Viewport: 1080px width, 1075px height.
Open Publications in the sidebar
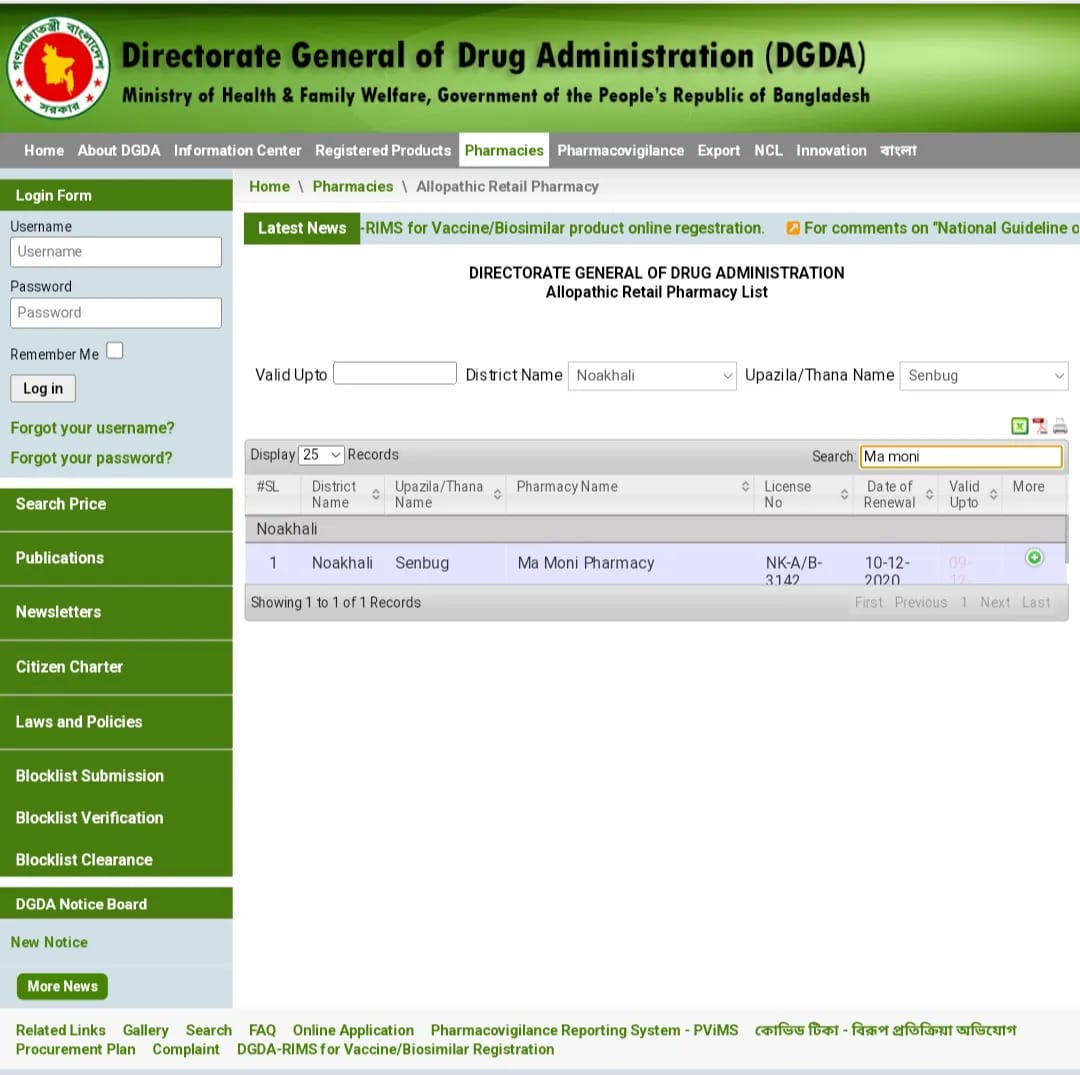[116, 558]
